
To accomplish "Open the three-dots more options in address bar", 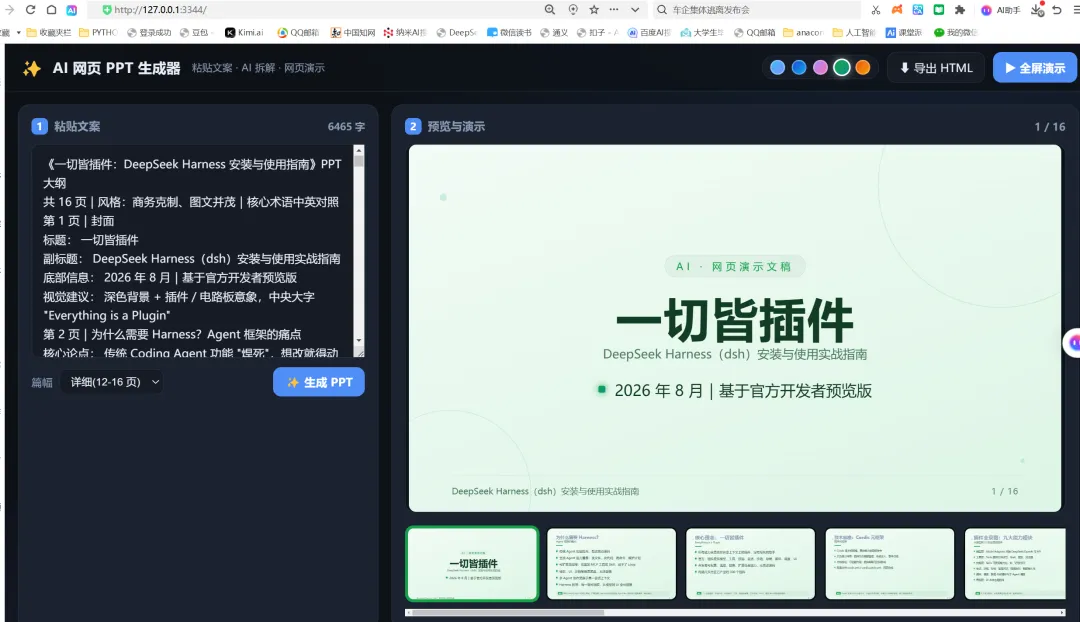I will pos(614,10).
